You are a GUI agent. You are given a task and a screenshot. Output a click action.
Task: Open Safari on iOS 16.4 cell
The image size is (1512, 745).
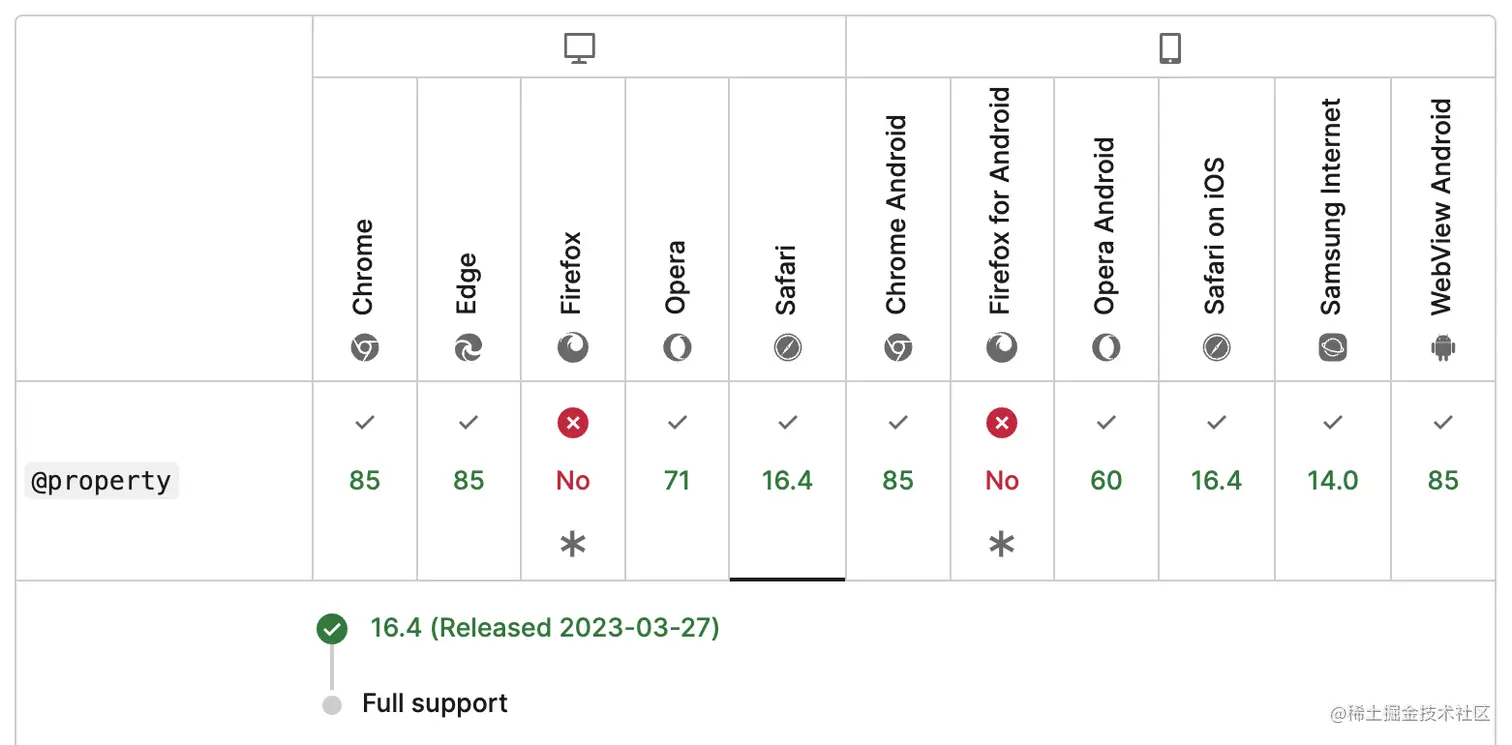pyautogui.click(x=1216, y=480)
